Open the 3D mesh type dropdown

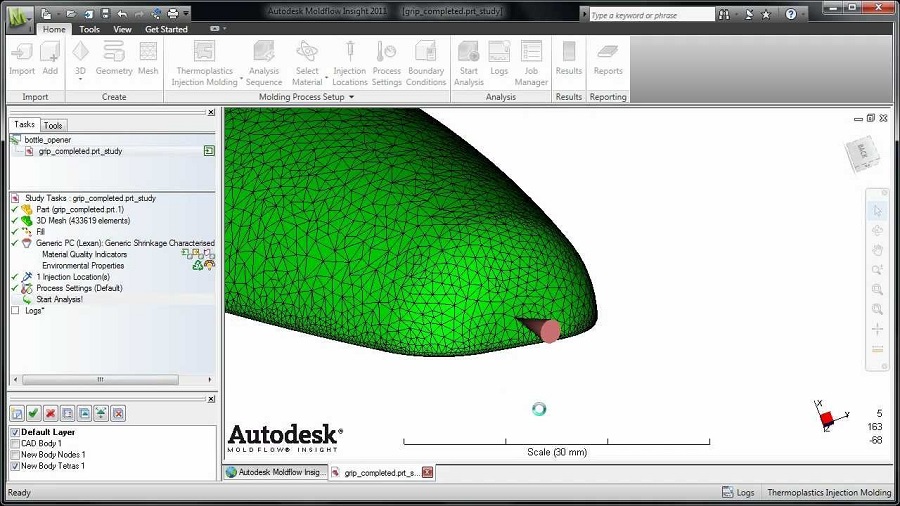coord(80,80)
